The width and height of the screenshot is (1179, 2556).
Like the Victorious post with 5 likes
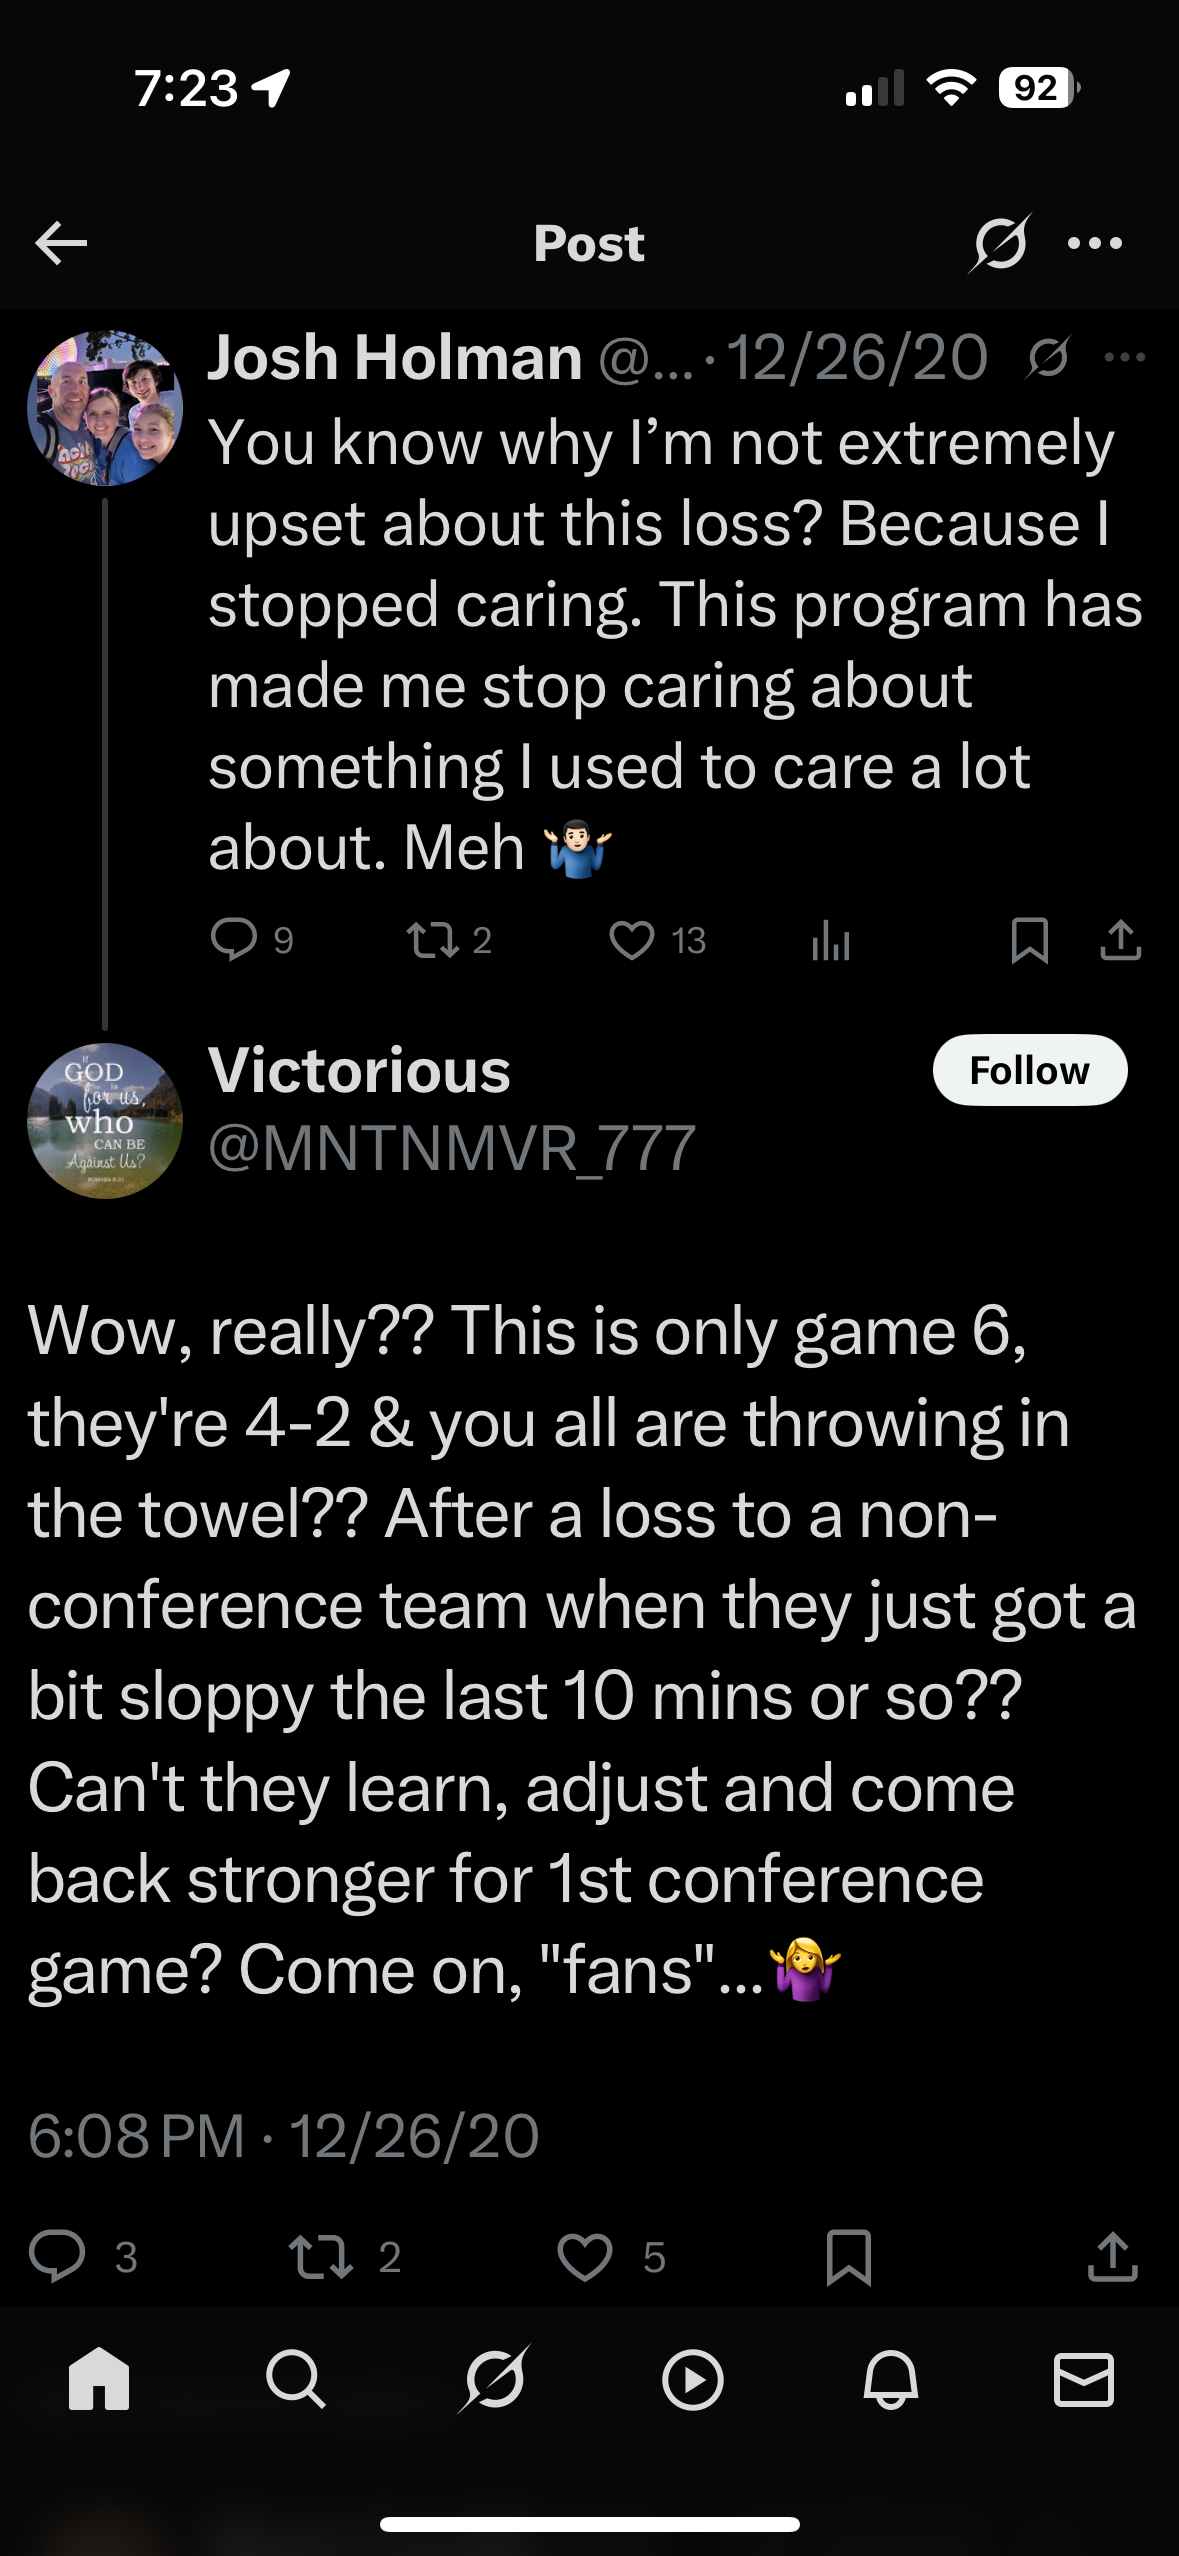click(585, 2256)
